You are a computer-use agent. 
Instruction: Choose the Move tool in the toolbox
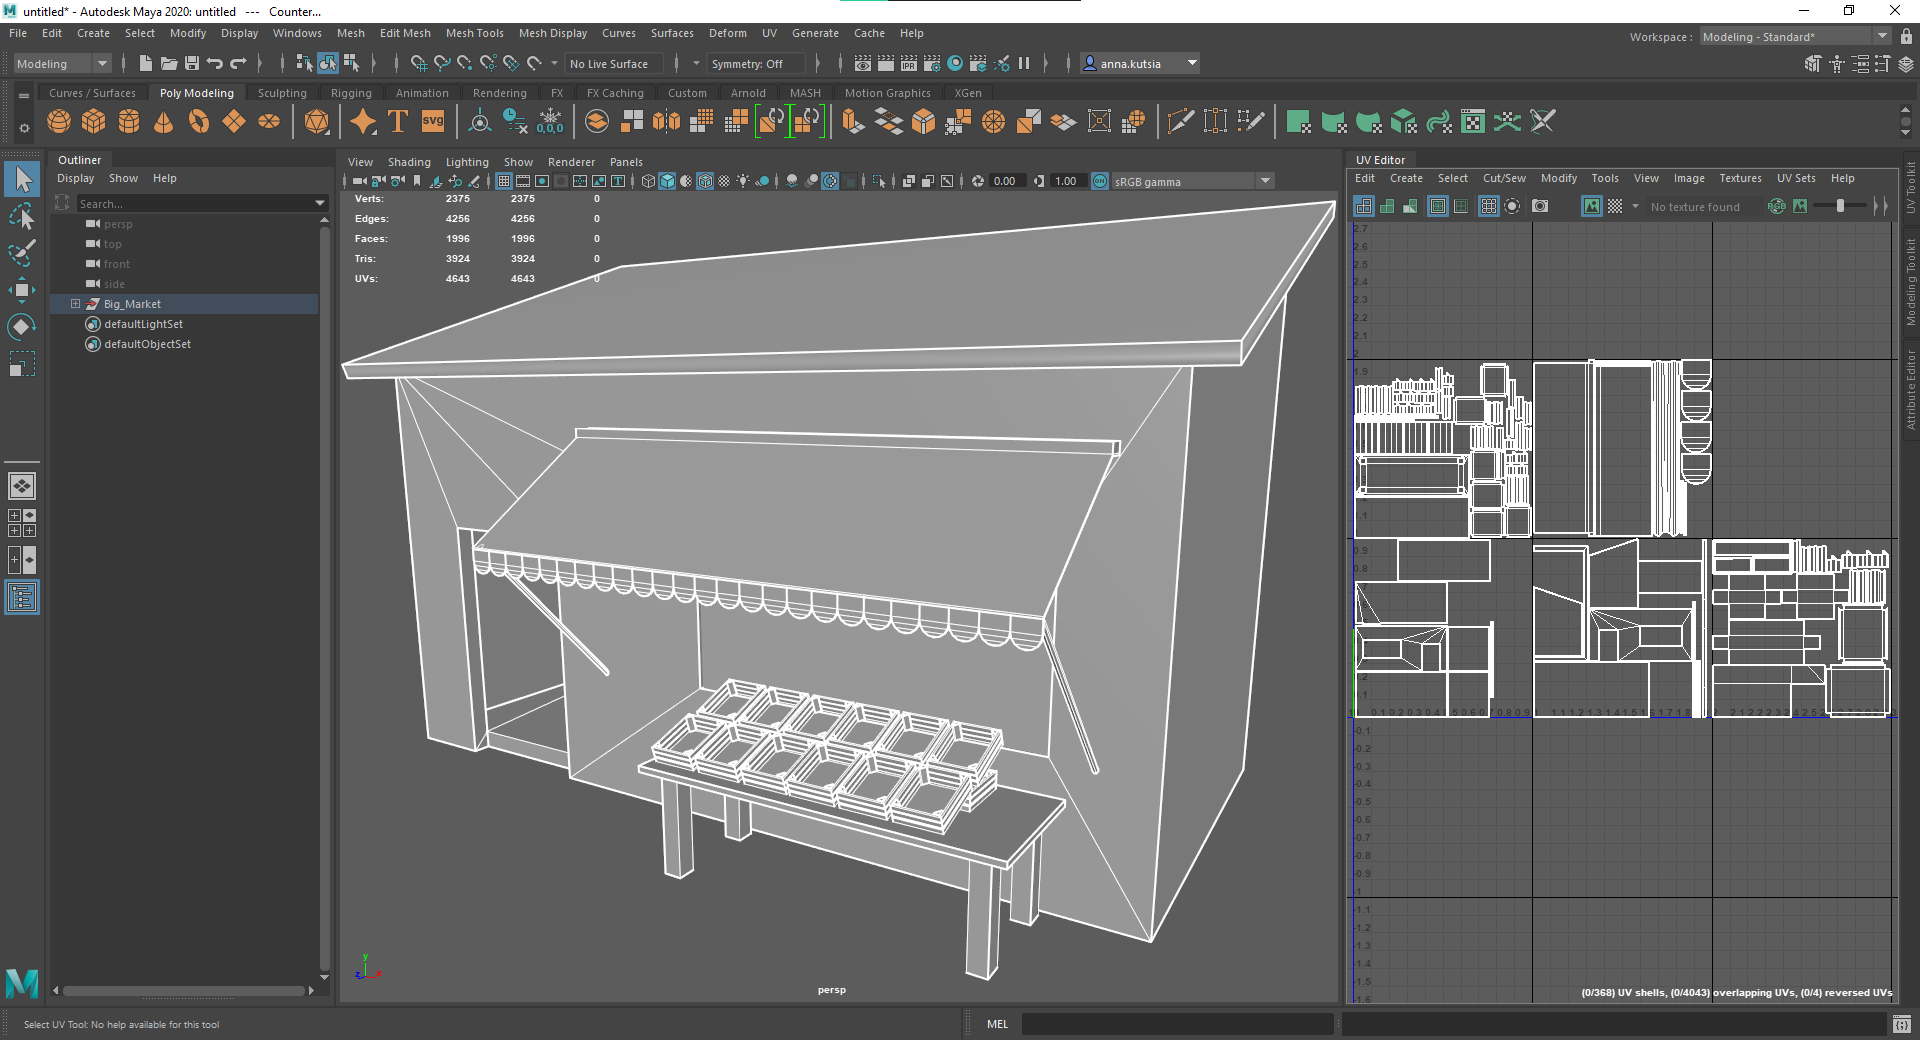21,290
